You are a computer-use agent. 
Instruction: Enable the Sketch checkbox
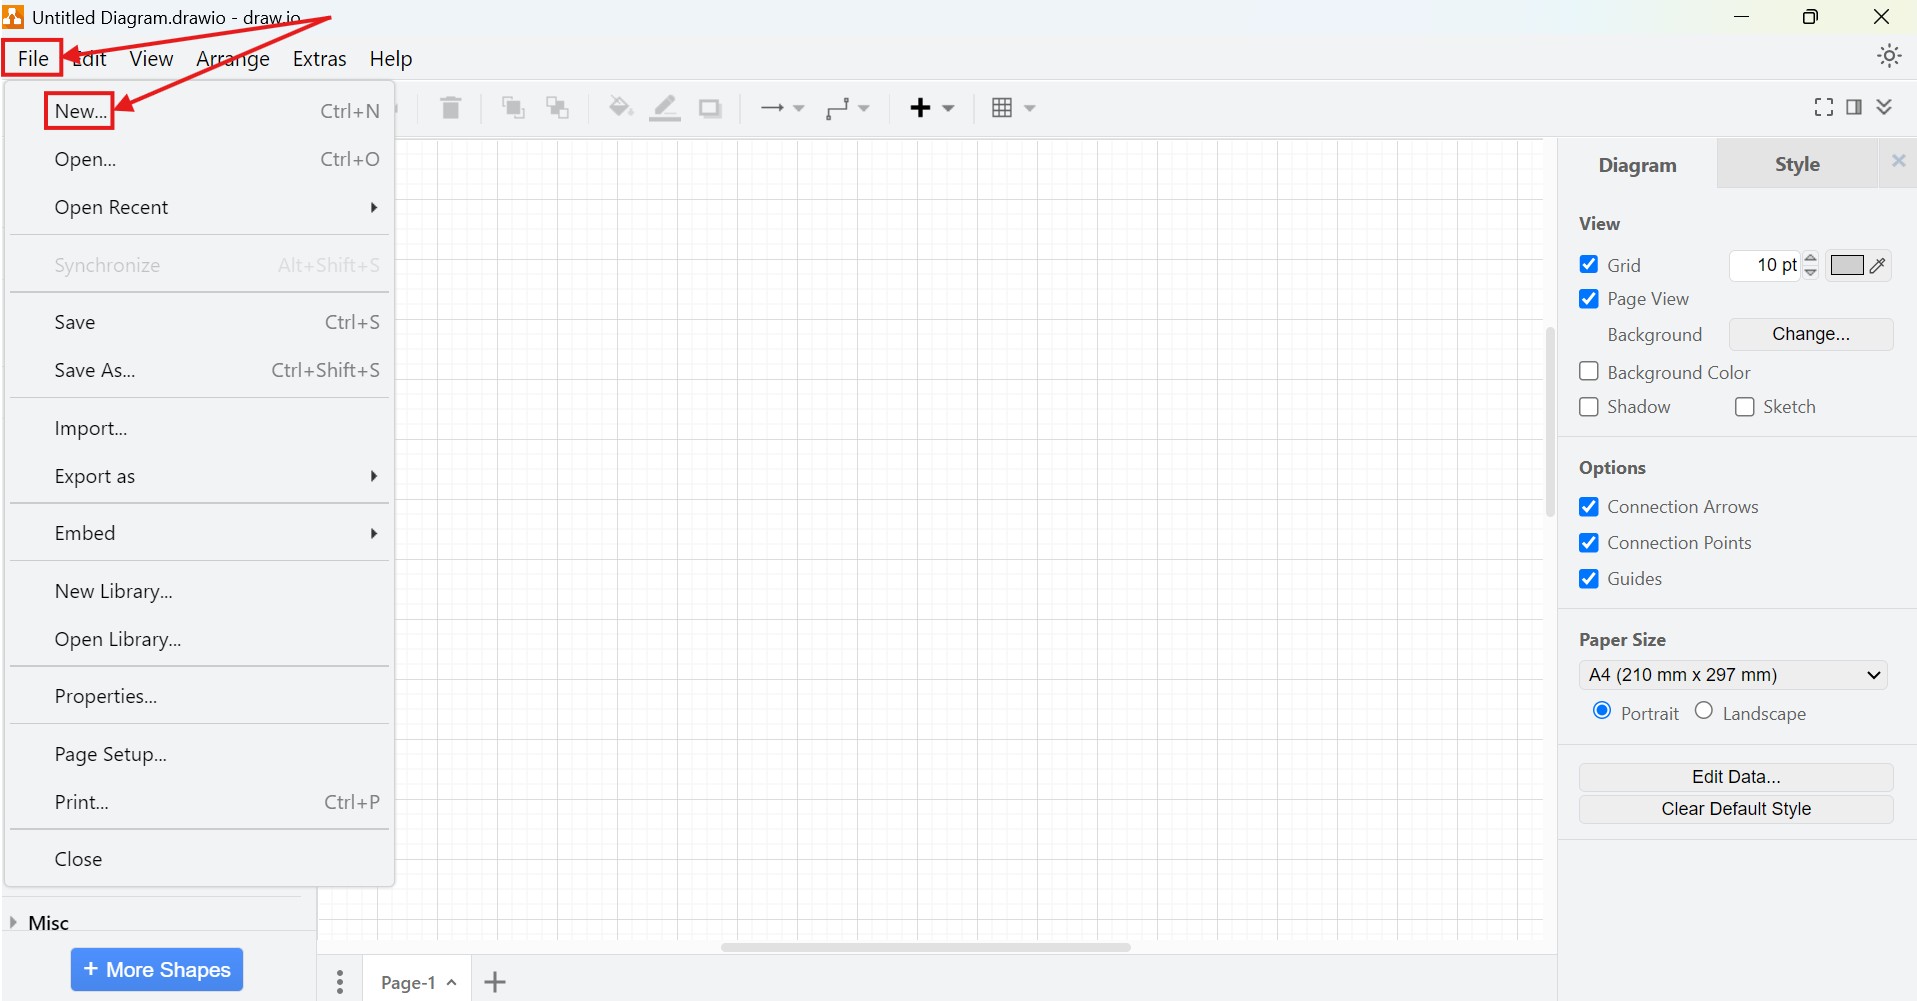tap(1744, 407)
